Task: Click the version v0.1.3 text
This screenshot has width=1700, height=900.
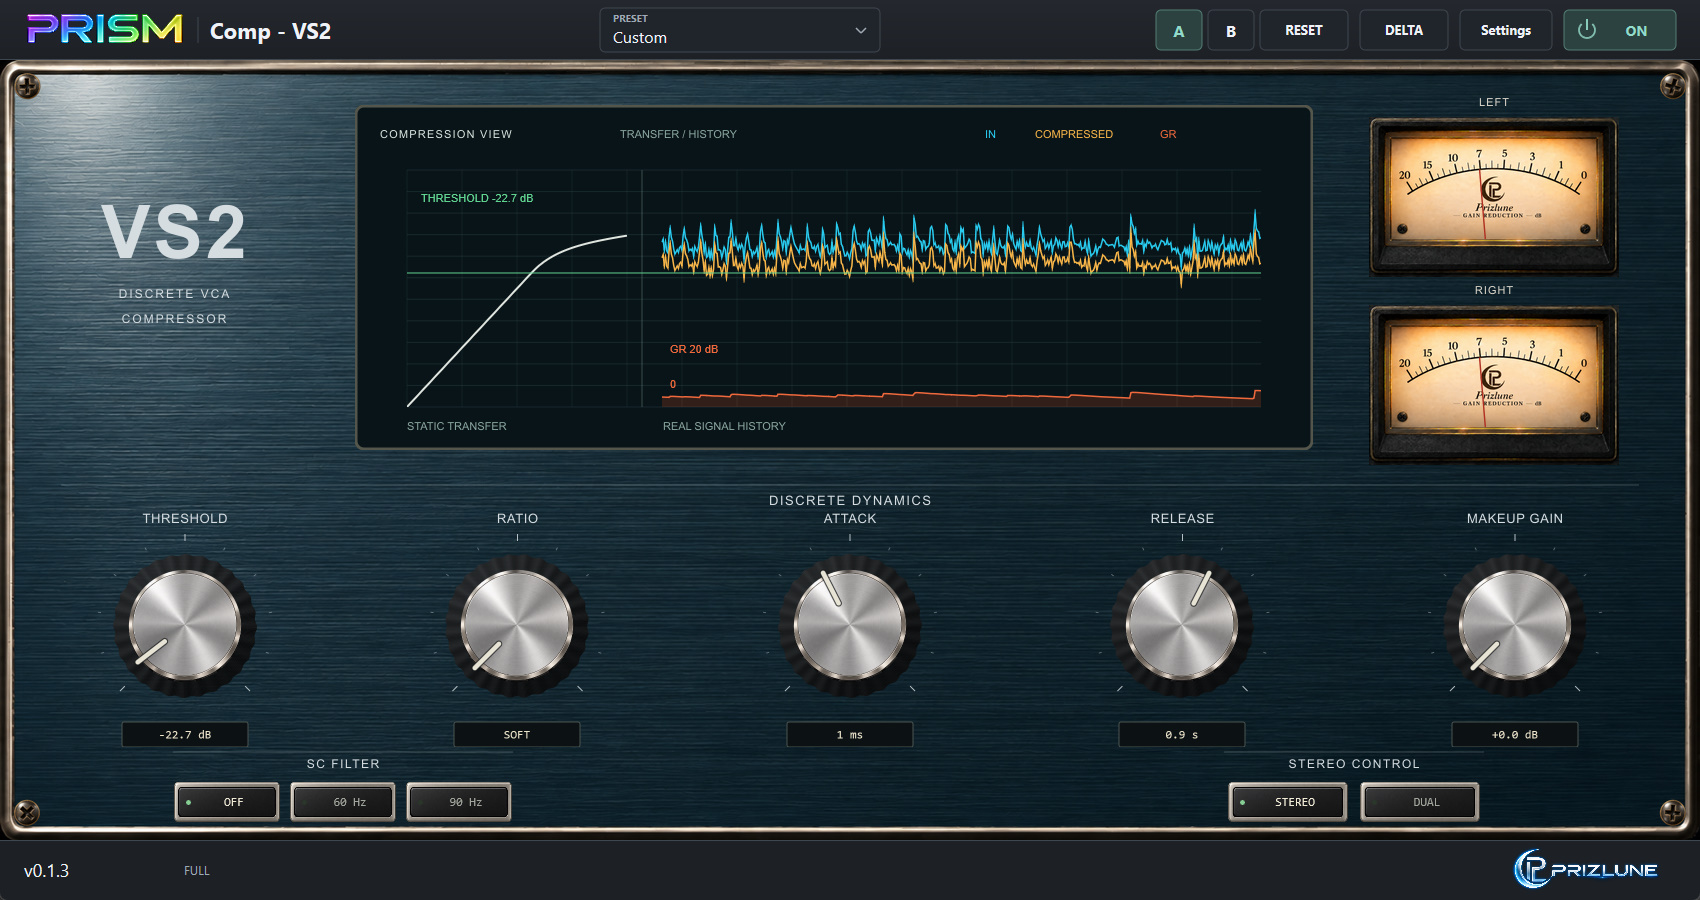Action: [x=47, y=871]
